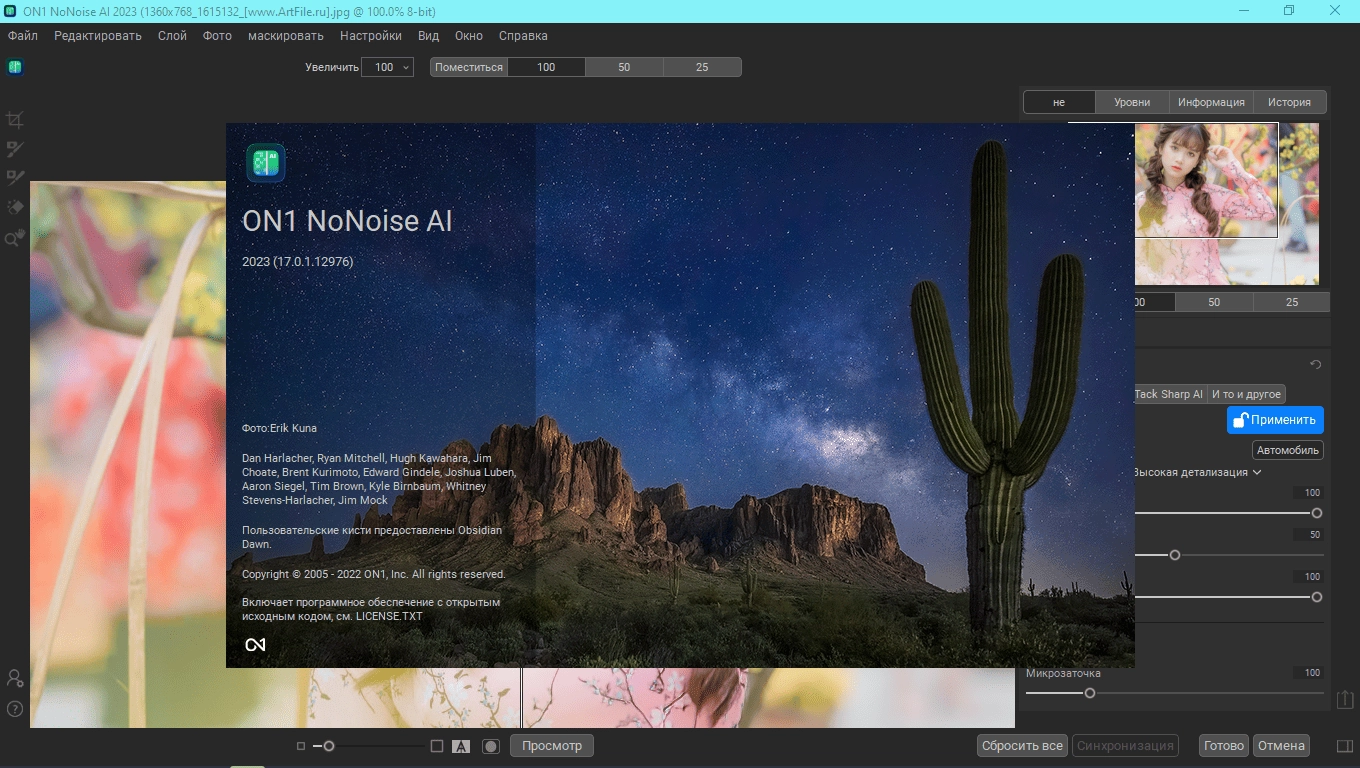Select the eraser tool with sparkles
This screenshot has width=1360, height=768.
click(15, 208)
